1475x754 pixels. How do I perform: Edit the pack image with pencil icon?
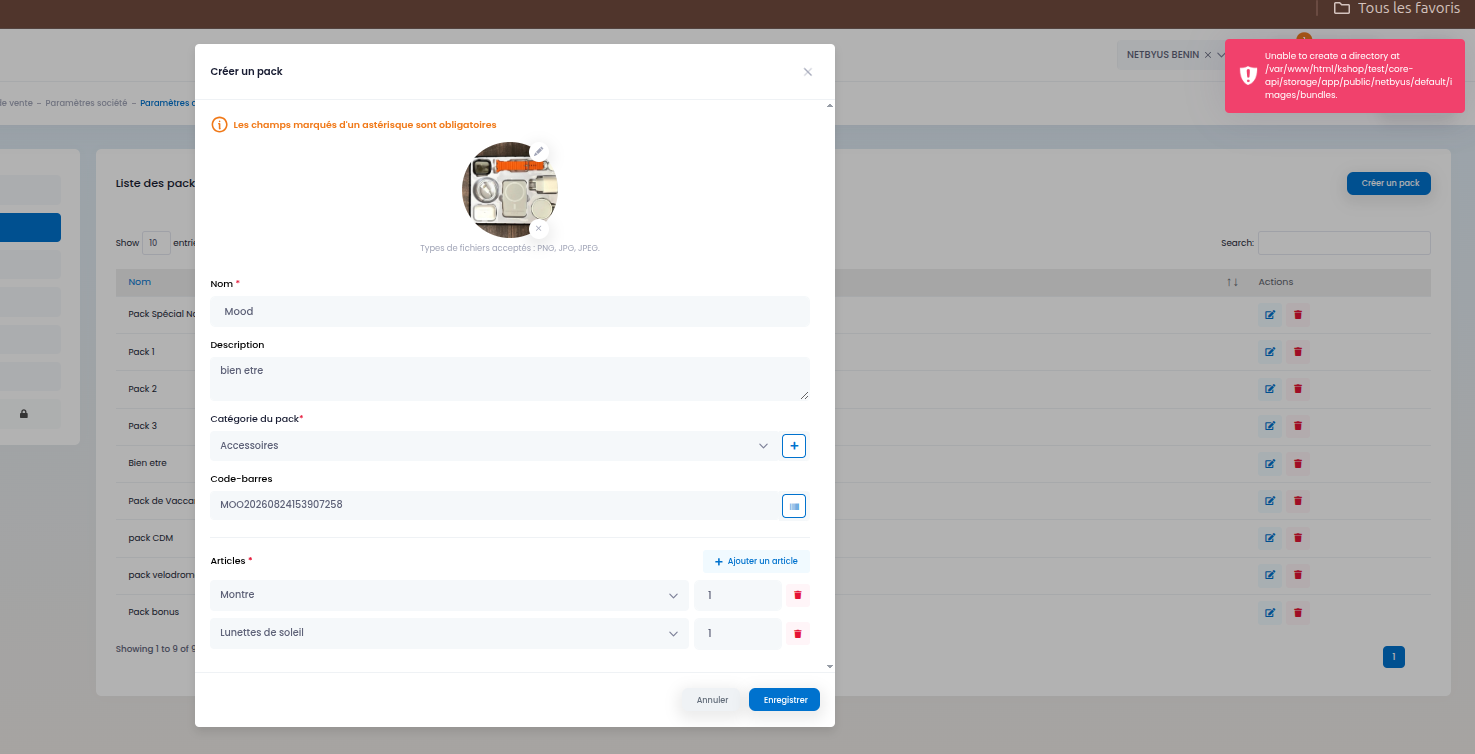538,152
